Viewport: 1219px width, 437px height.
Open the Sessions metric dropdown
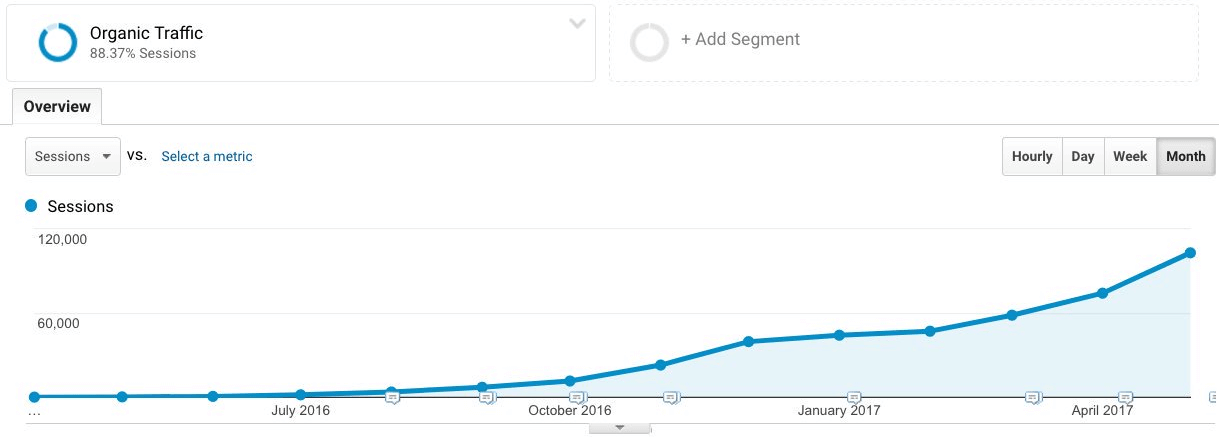[73, 156]
